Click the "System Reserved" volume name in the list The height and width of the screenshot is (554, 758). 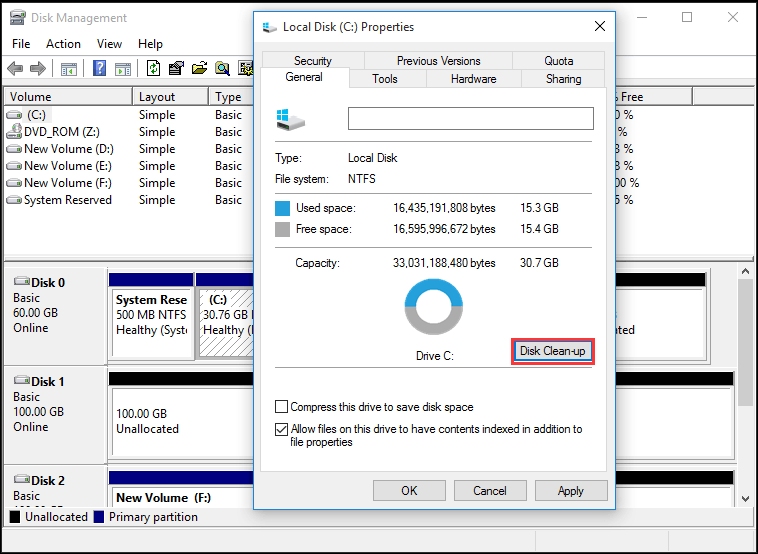tap(68, 200)
